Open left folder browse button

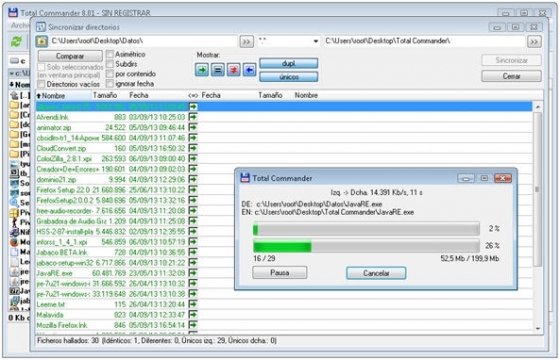click(246, 42)
